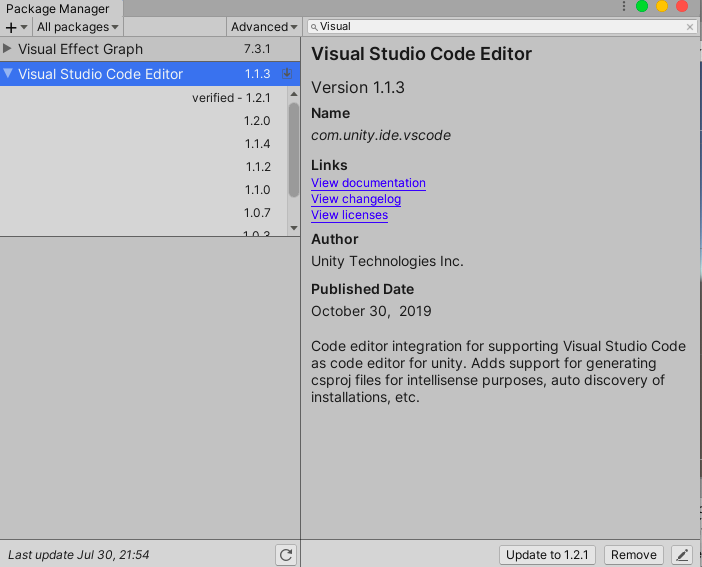Screen dimensions: 702x567
Task: Click the Remove package button
Action: click(634, 555)
